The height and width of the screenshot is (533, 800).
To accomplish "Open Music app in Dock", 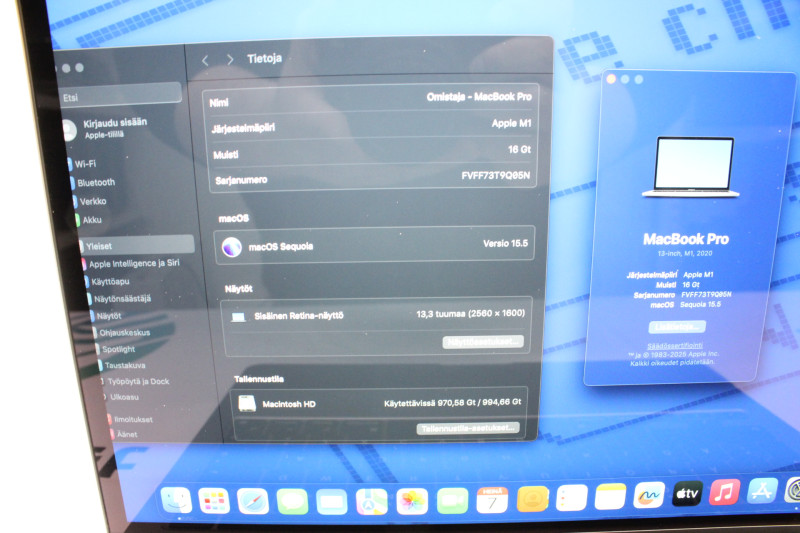I will coord(724,492).
